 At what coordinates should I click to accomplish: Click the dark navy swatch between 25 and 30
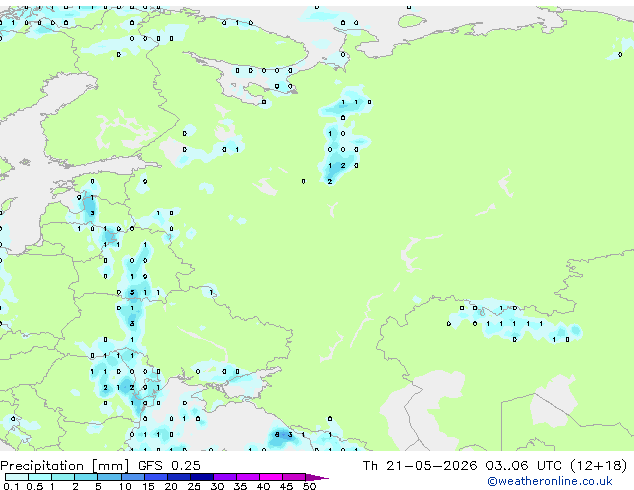[x=201, y=477]
